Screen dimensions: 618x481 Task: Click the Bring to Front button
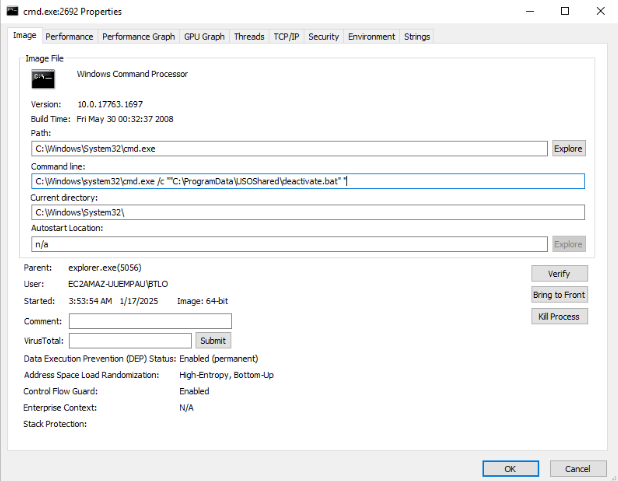pos(559,295)
